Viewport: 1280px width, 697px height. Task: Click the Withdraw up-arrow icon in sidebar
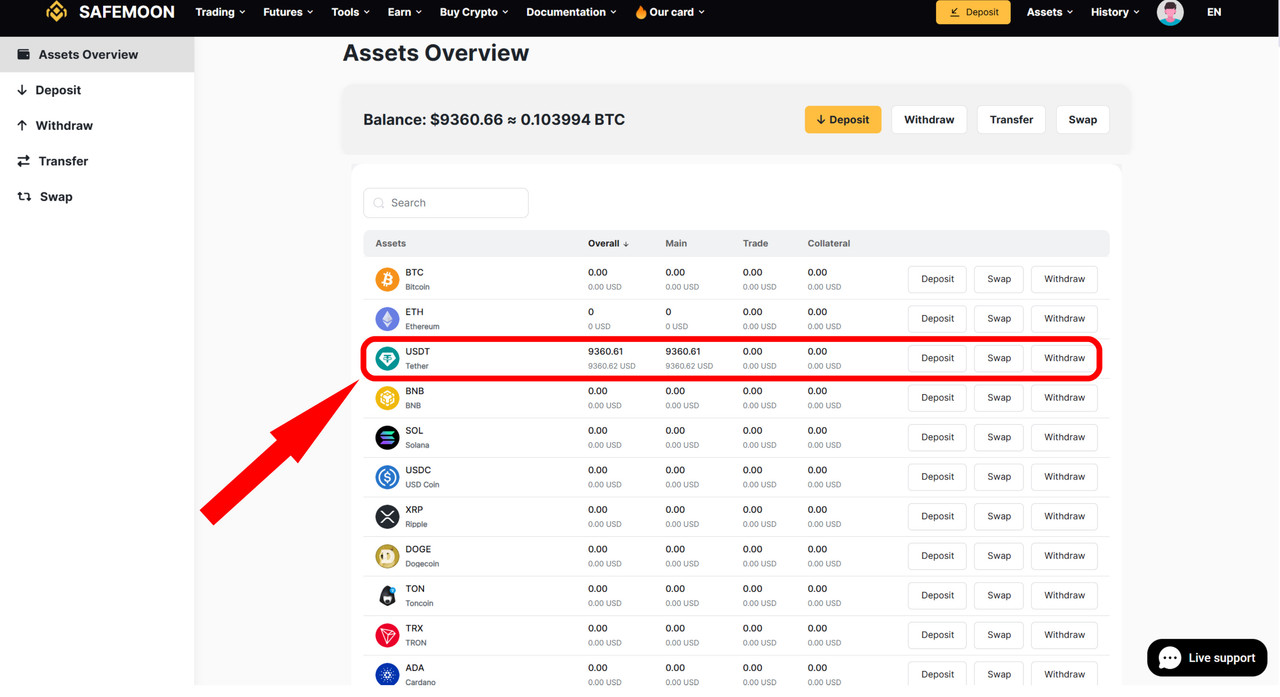22,125
